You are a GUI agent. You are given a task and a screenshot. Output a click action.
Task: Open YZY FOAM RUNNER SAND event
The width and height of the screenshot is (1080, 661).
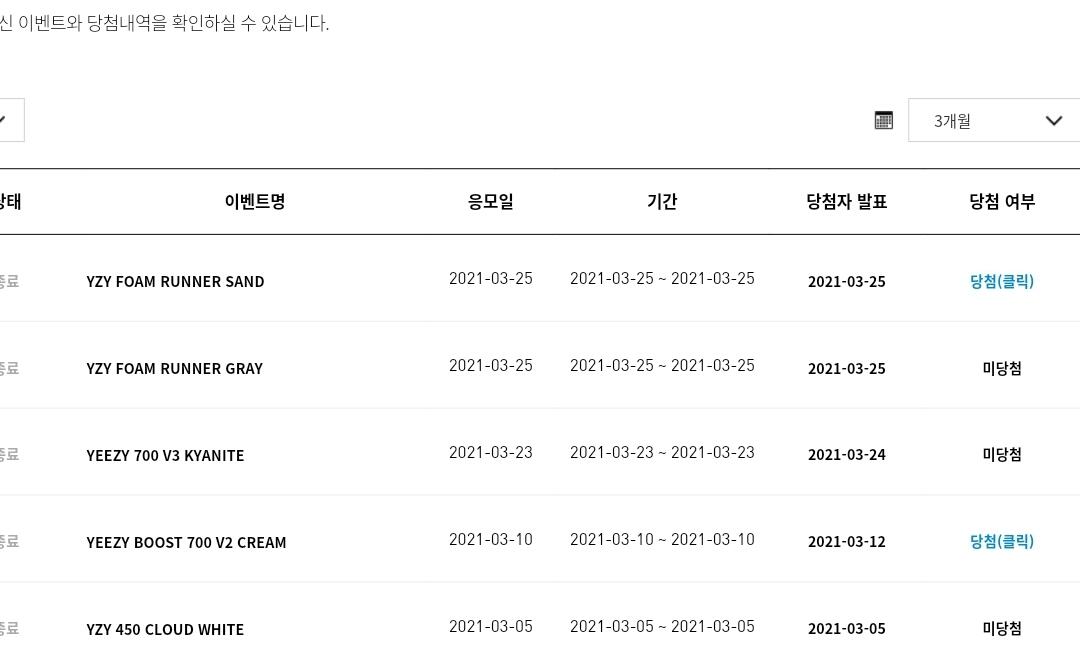click(175, 281)
